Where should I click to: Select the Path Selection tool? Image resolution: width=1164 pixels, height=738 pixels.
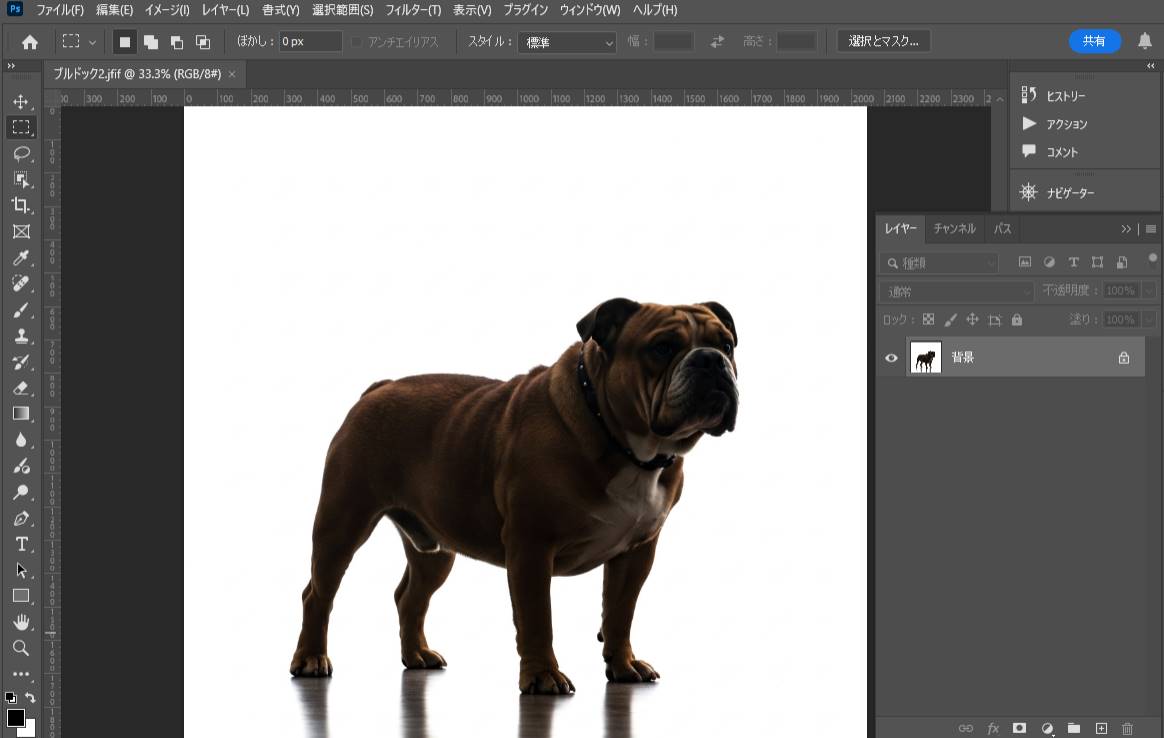pos(21,570)
